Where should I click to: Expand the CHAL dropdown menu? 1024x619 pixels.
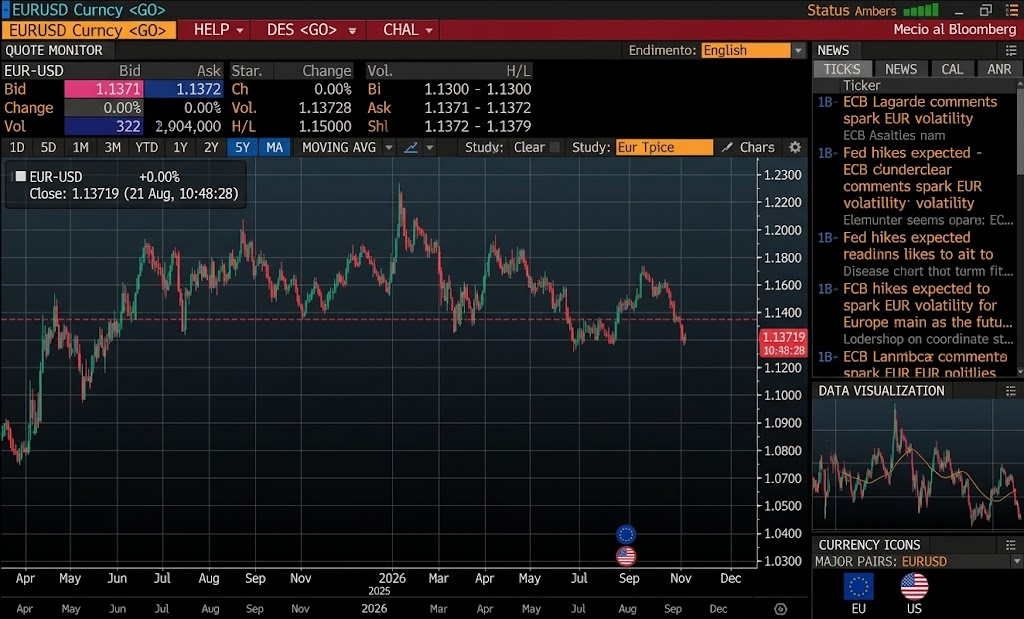click(429, 31)
